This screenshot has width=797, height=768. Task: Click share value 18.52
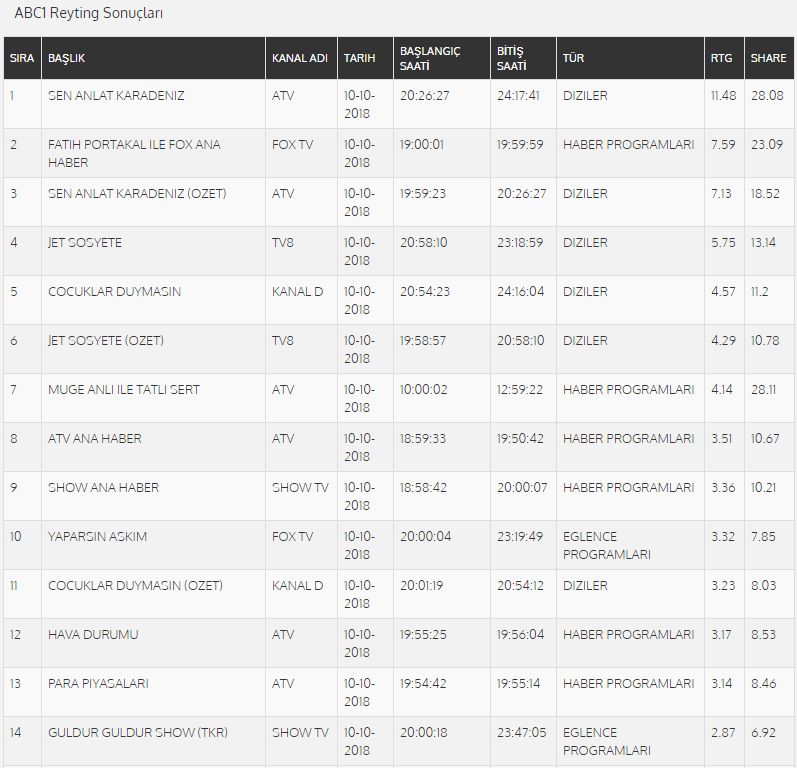point(765,194)
